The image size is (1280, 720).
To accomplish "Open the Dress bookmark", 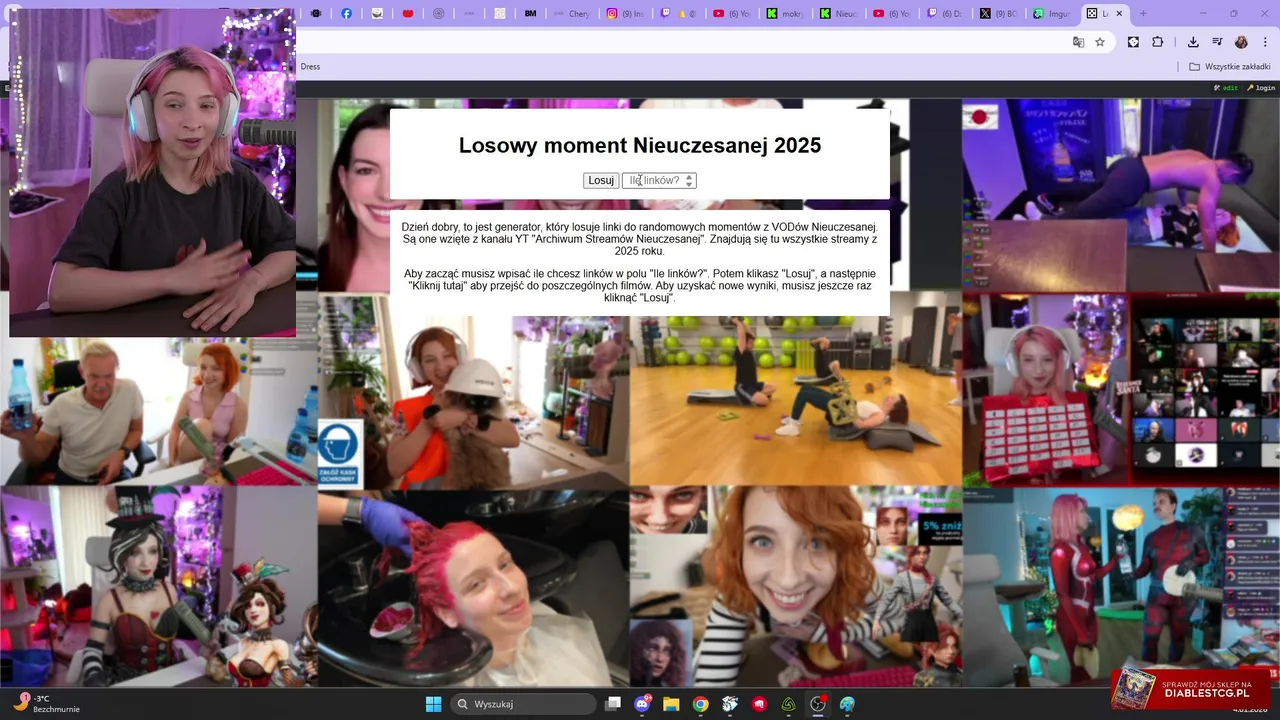I will [310, 67].
